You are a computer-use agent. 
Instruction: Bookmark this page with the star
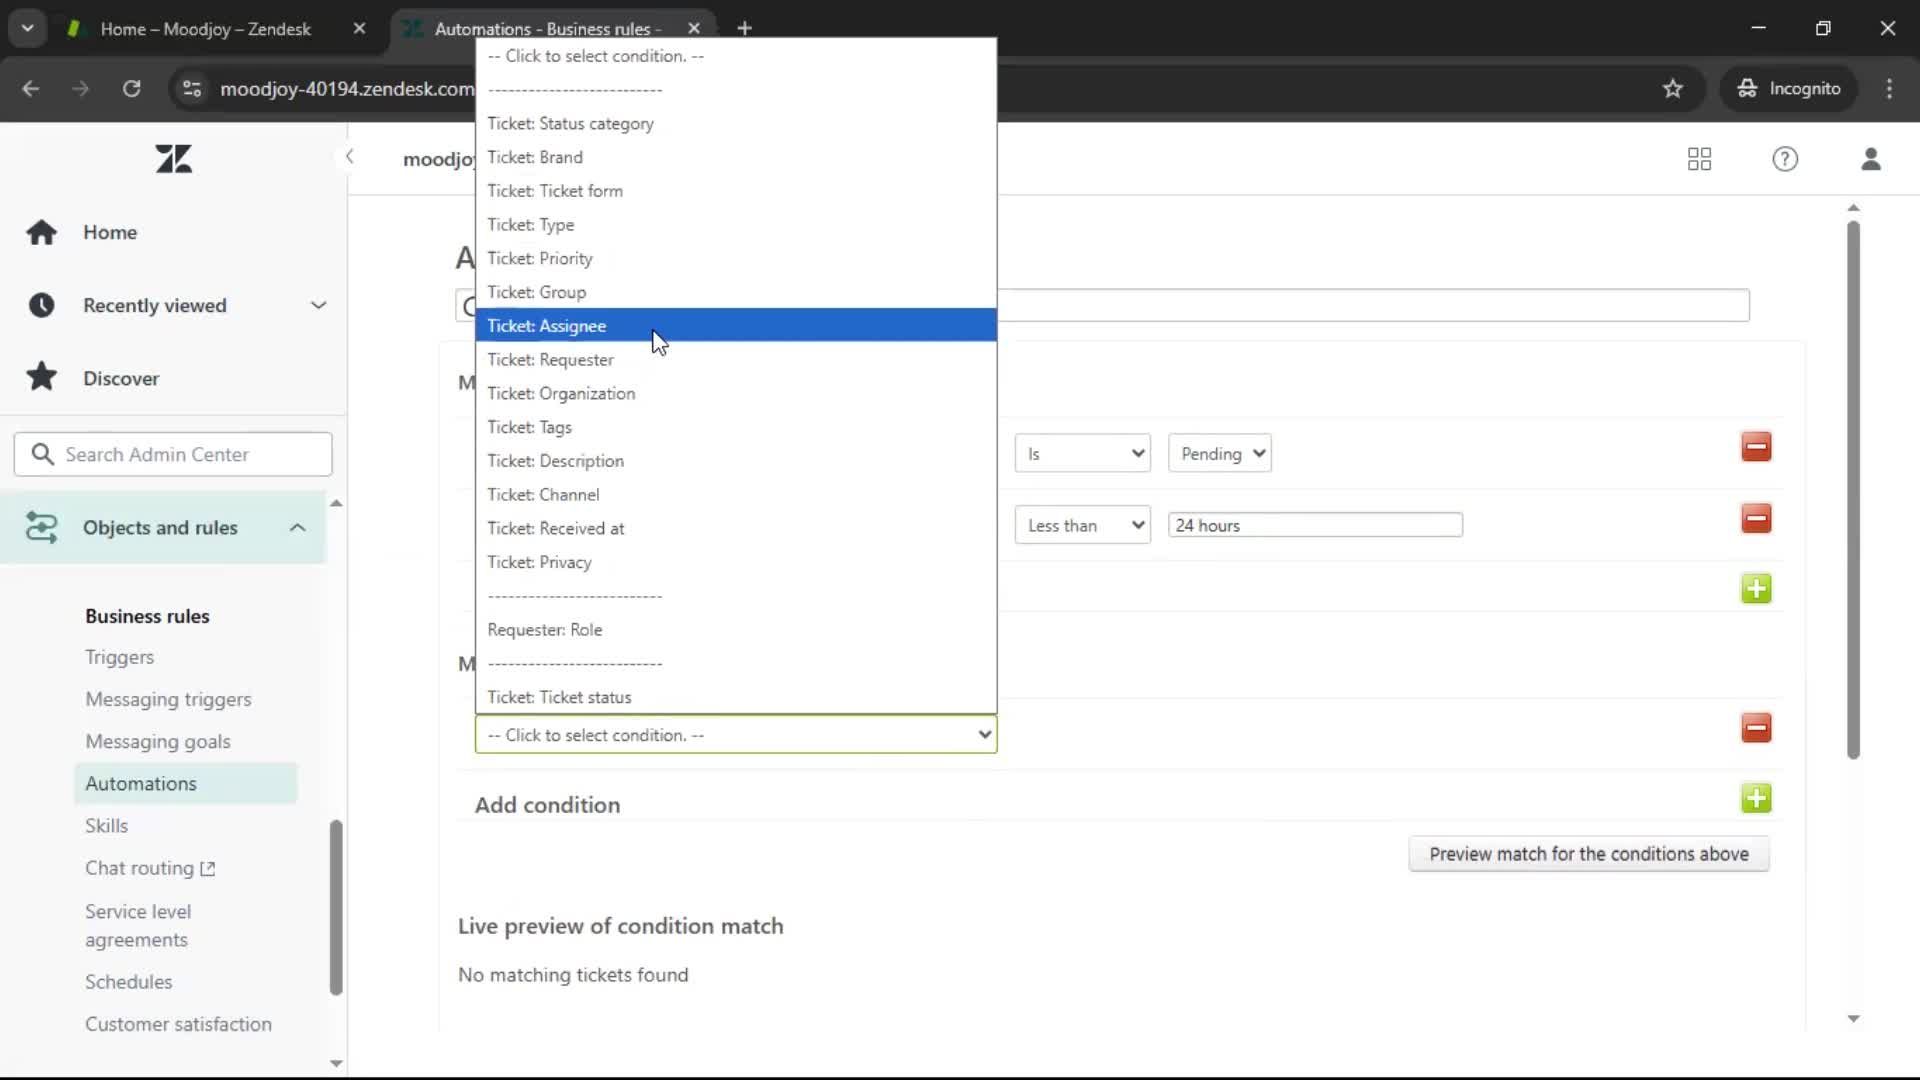pos(1673,89)
